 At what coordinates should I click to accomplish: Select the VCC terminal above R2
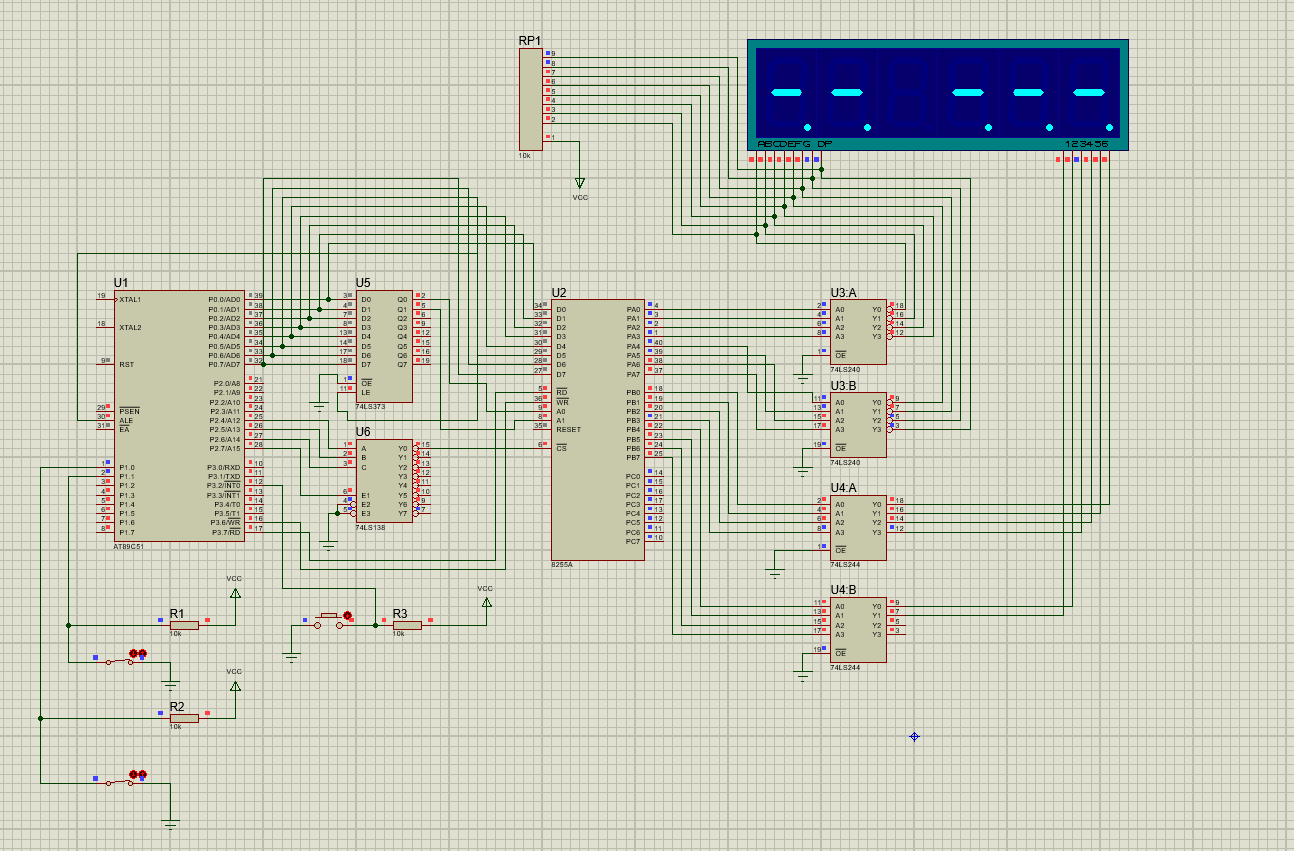(x=235, y=684)
